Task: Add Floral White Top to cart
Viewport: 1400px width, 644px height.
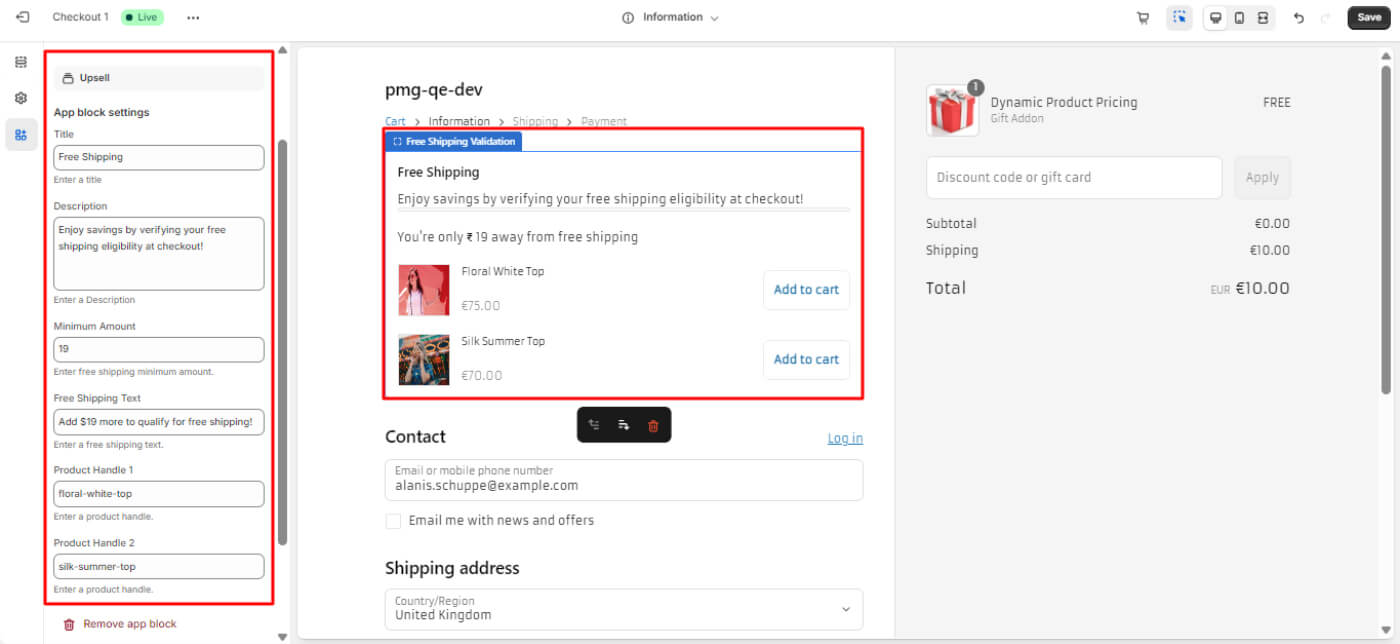Action: click(806, 290)
